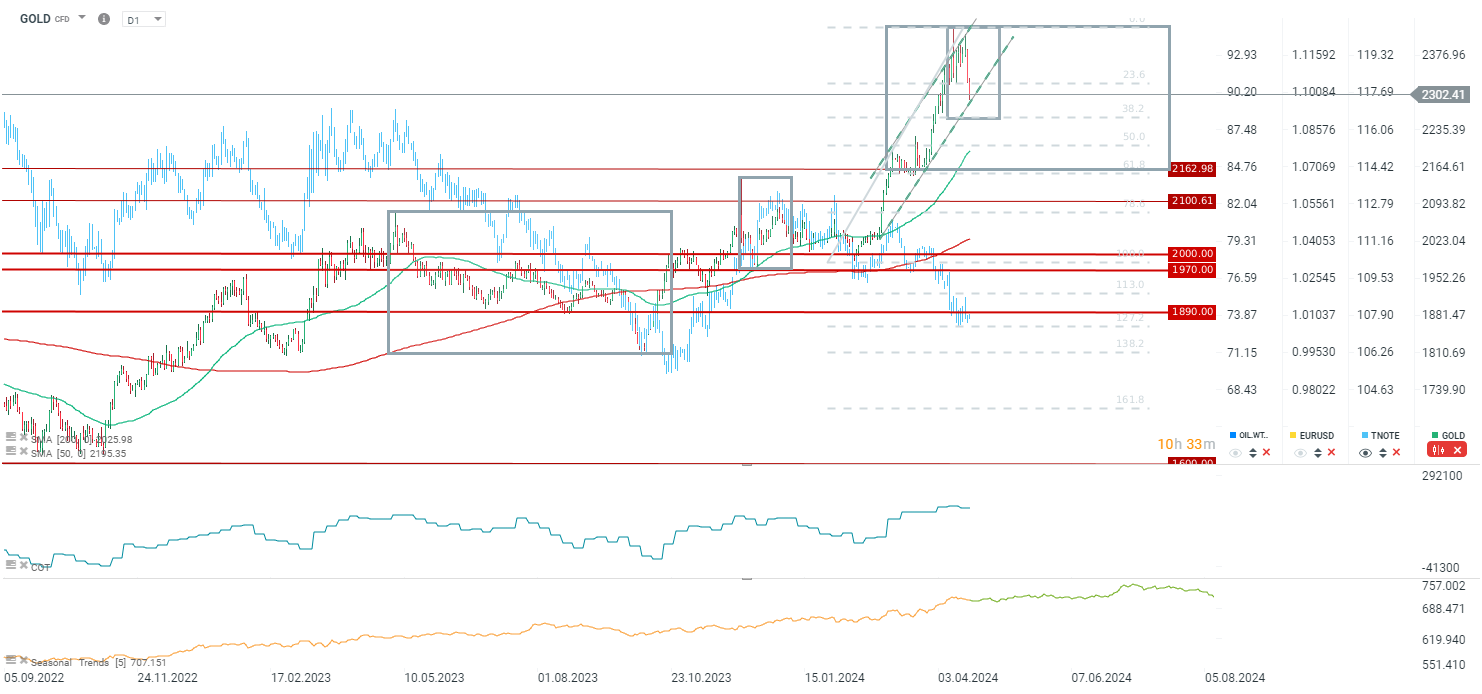Remove the SMA 200 indicator
Screen dimensions: 1482x694
pos(24,437)
